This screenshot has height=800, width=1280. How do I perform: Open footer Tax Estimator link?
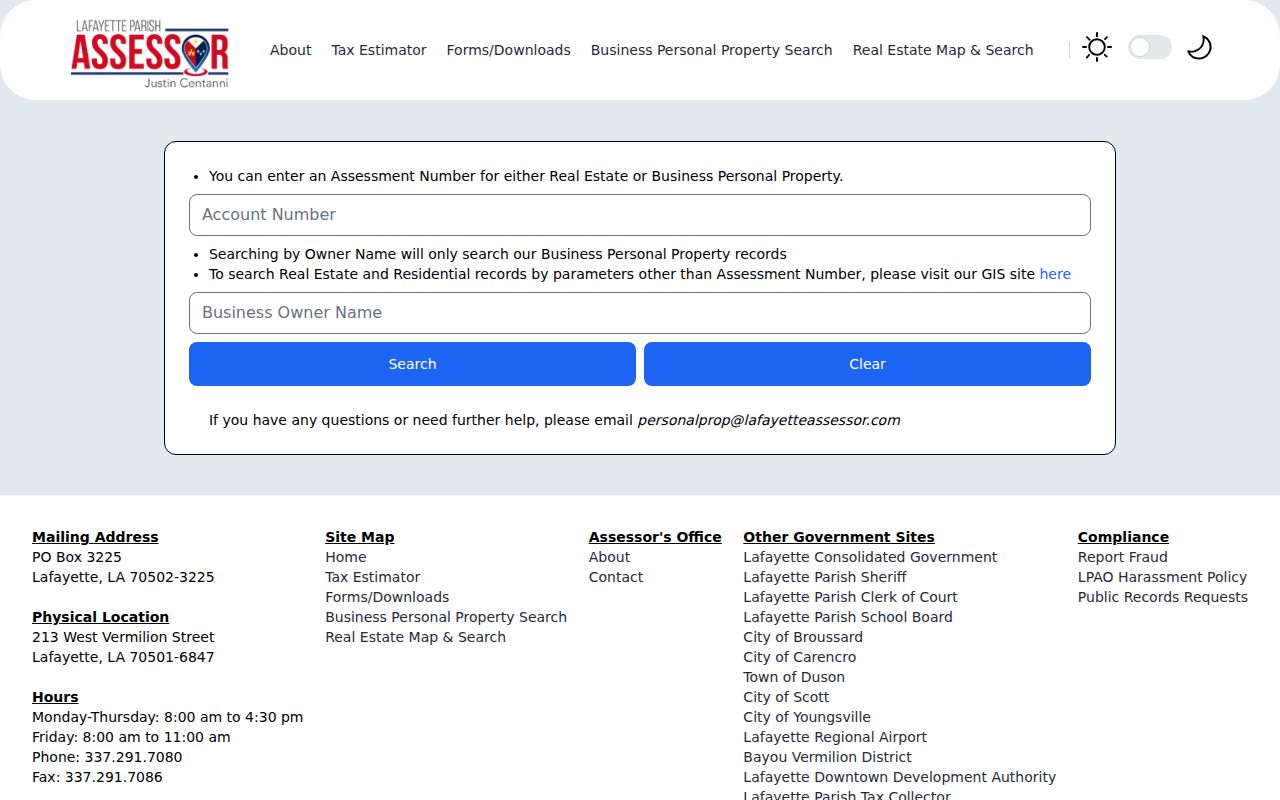[373, 577]
